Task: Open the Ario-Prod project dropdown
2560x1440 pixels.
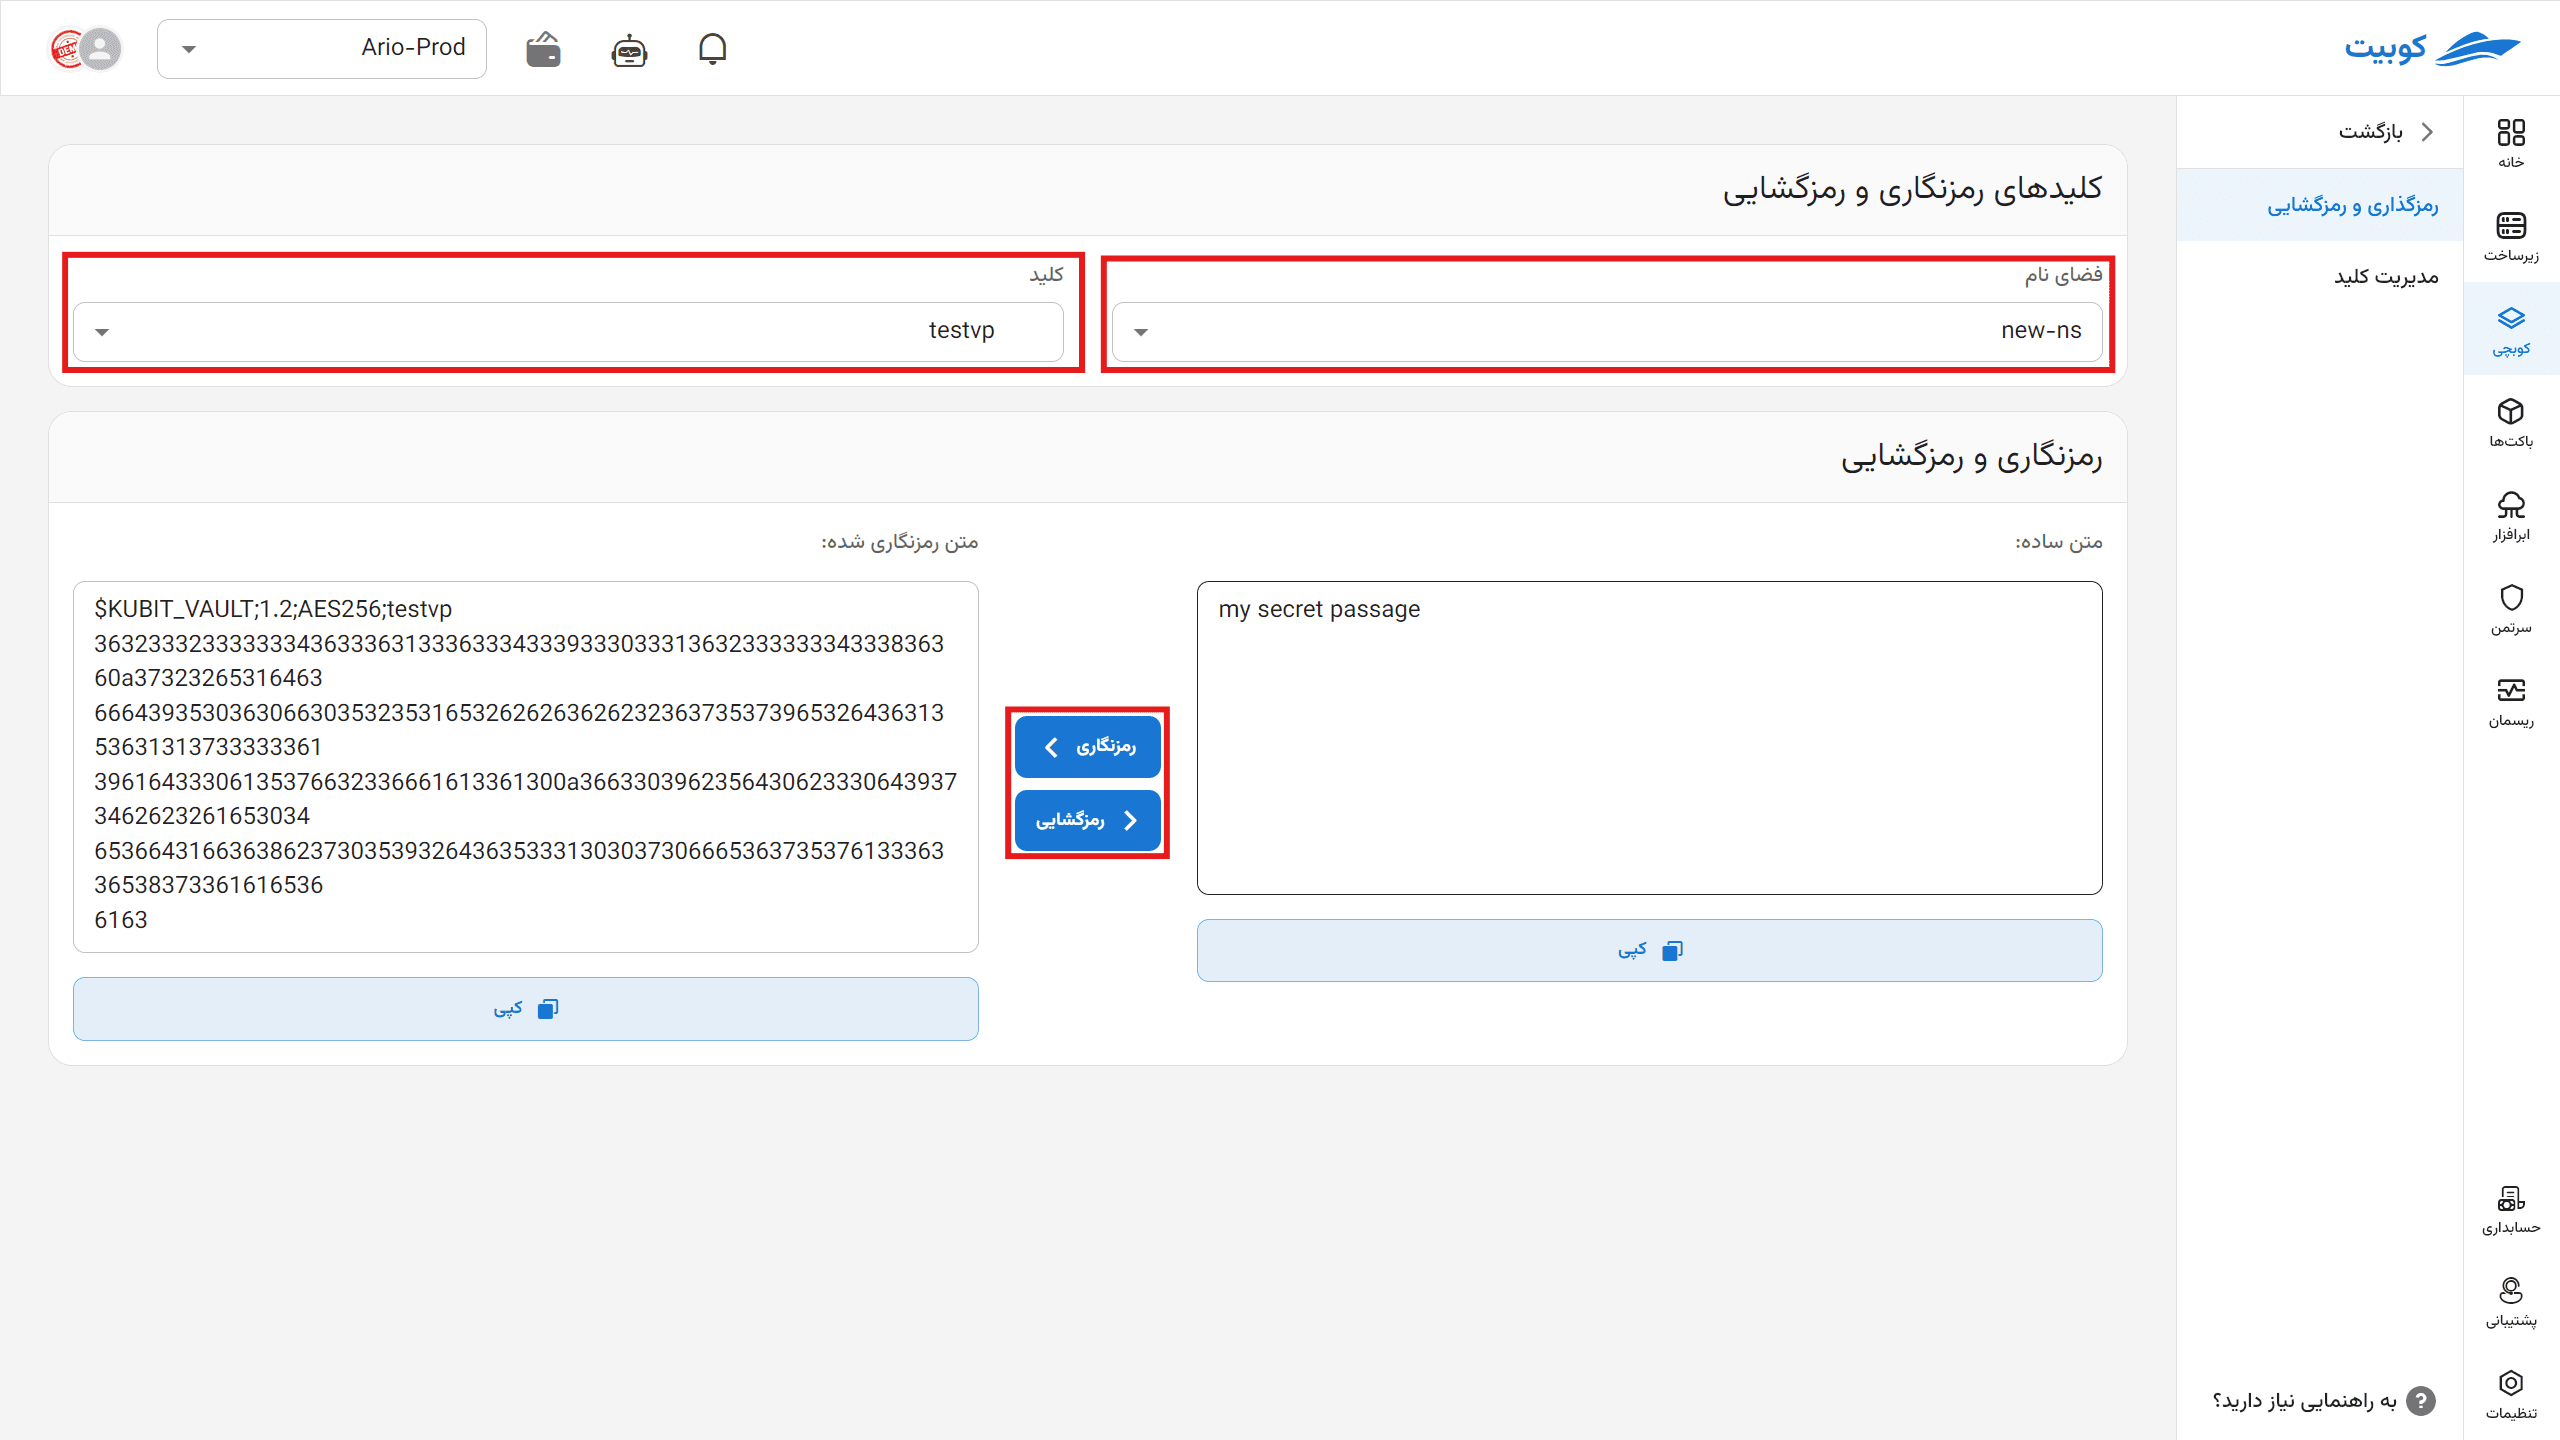Action: click(x=322, y=48)
